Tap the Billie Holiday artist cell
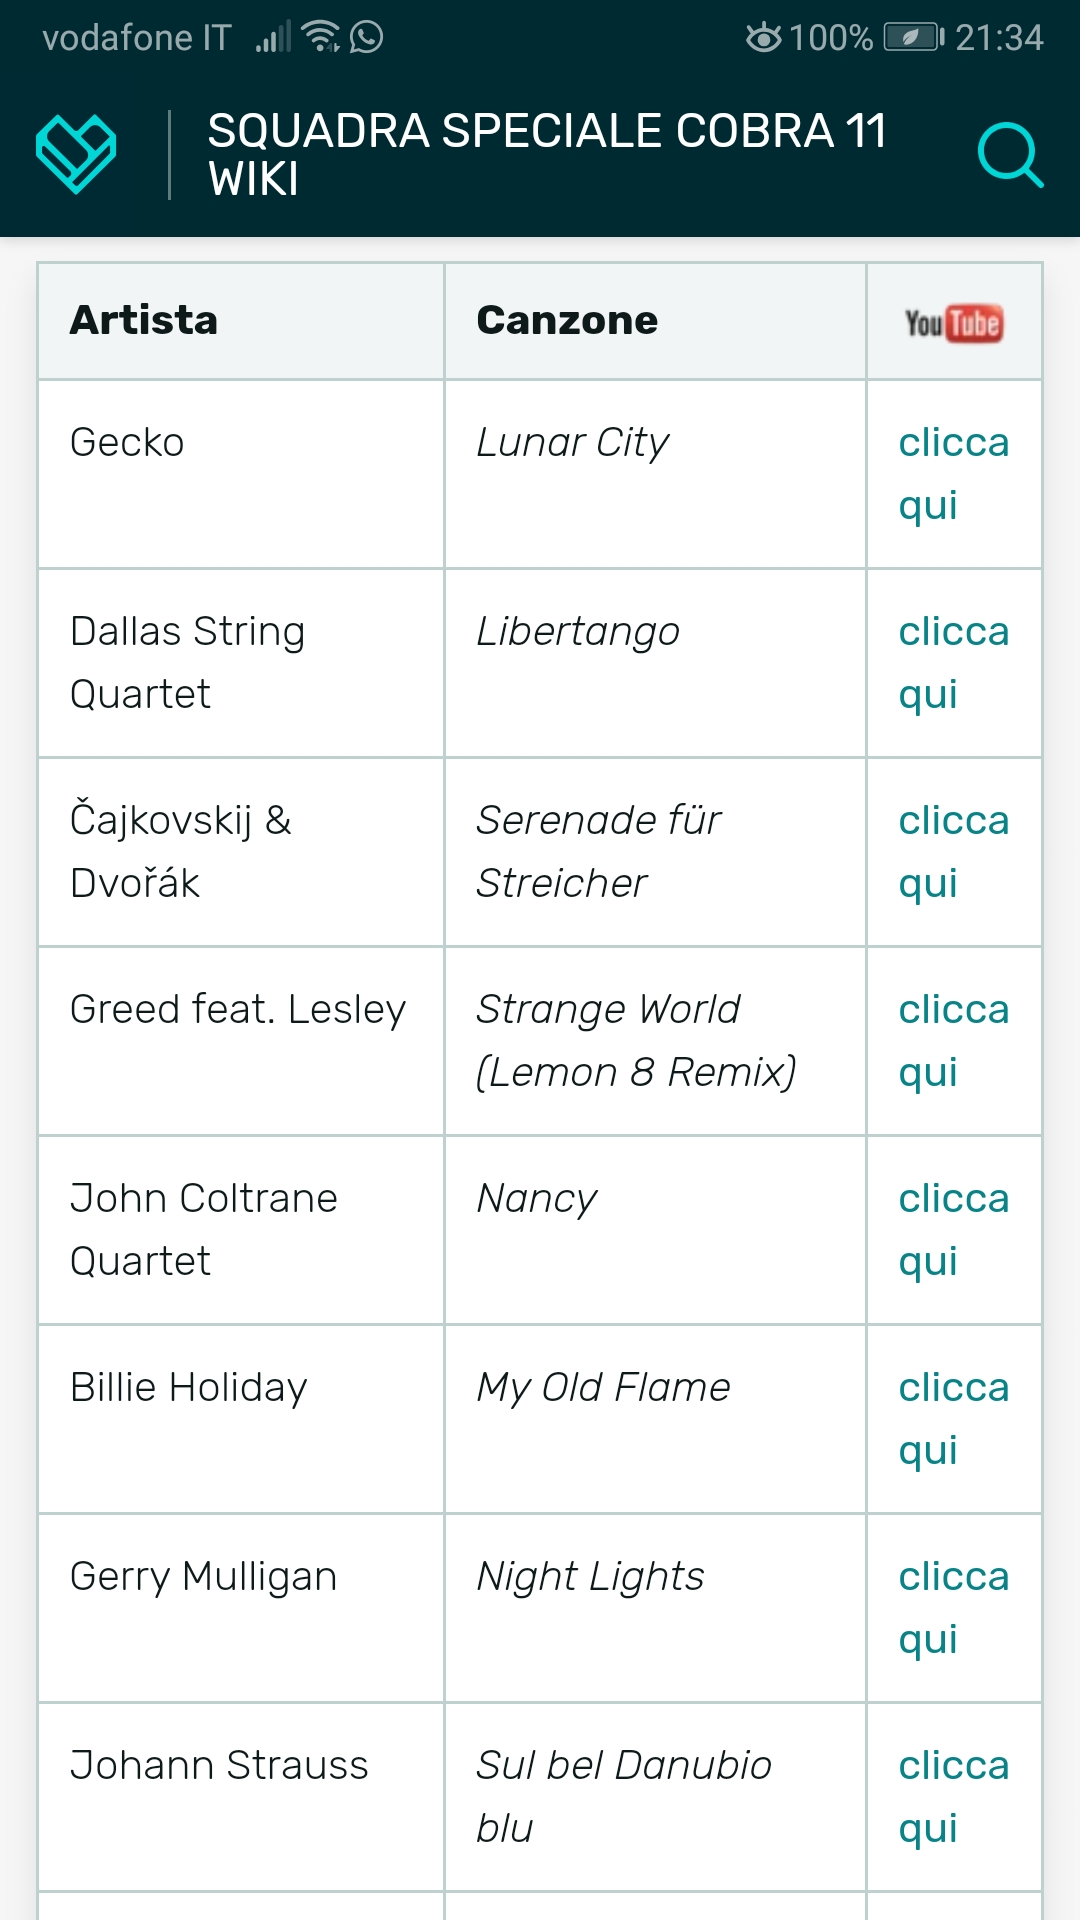Screen dimensions: 1080x1920 click(189, 1388)
